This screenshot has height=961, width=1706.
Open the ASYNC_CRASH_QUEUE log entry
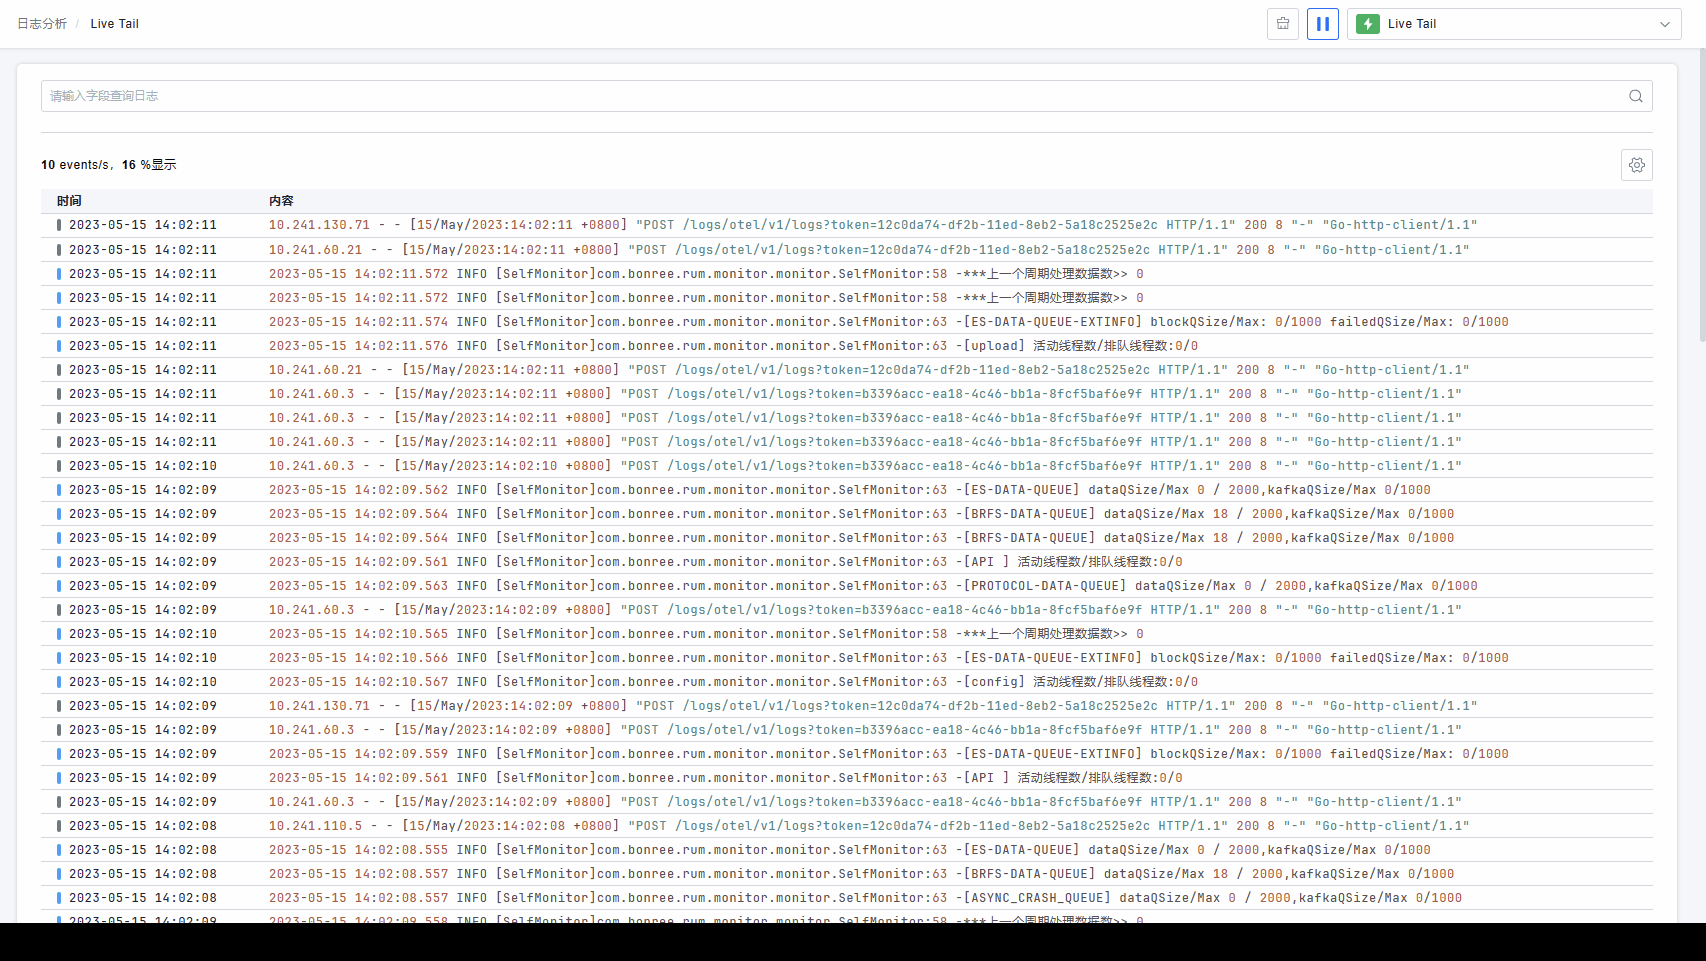coord(864,898)
